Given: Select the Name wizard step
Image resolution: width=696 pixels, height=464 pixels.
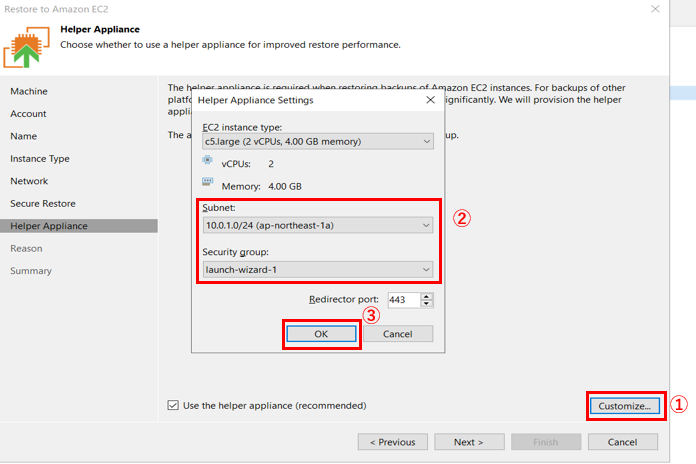Looking at the screenshot, I should point(24,136).
